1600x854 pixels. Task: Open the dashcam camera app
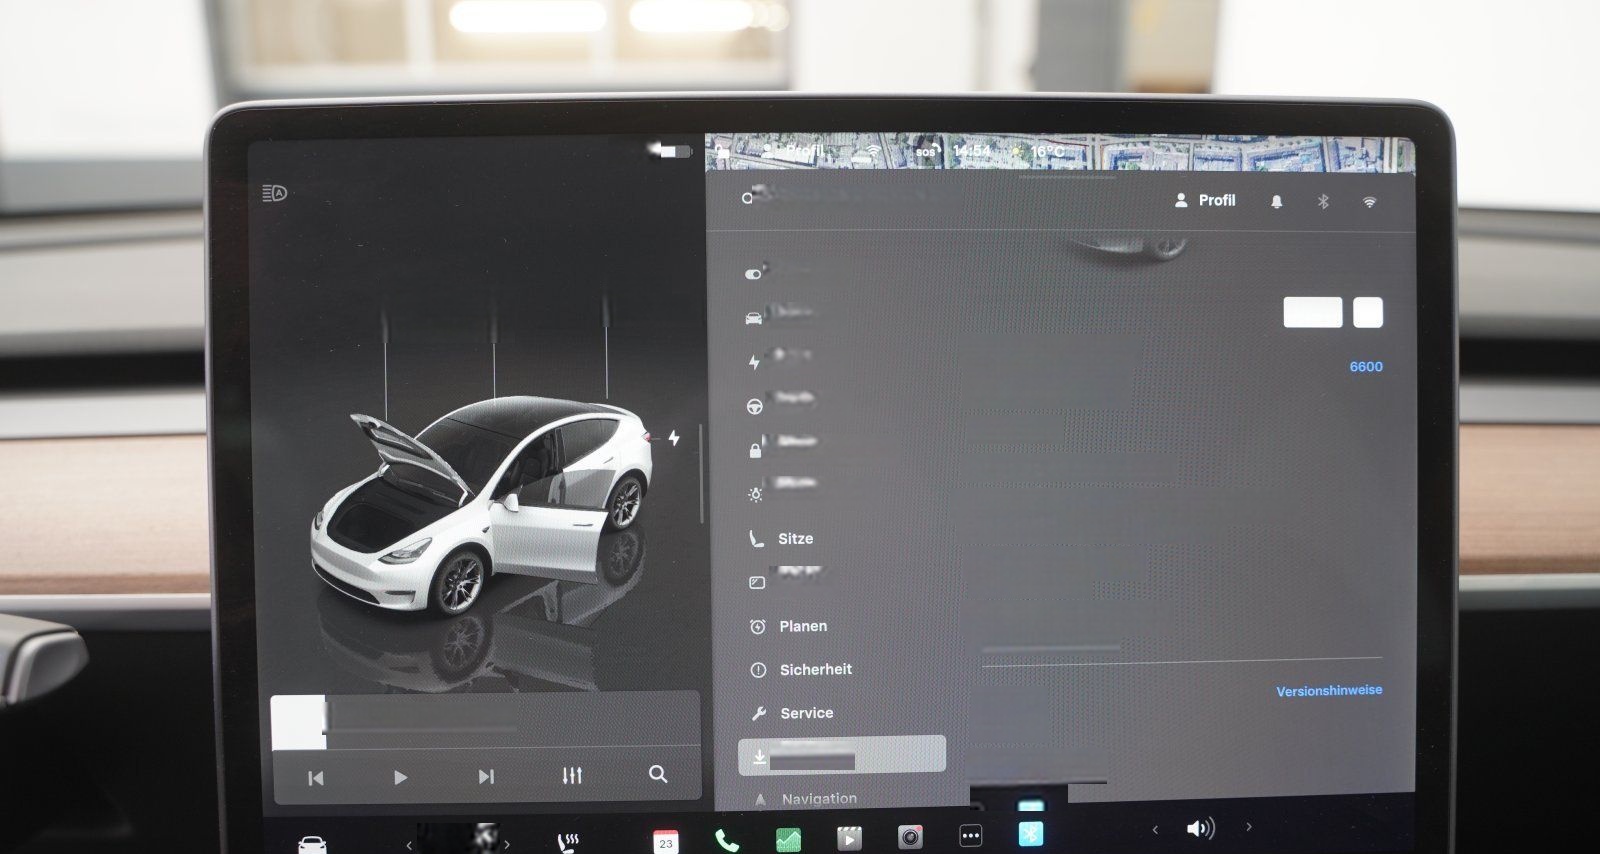[x=910, y=836]
